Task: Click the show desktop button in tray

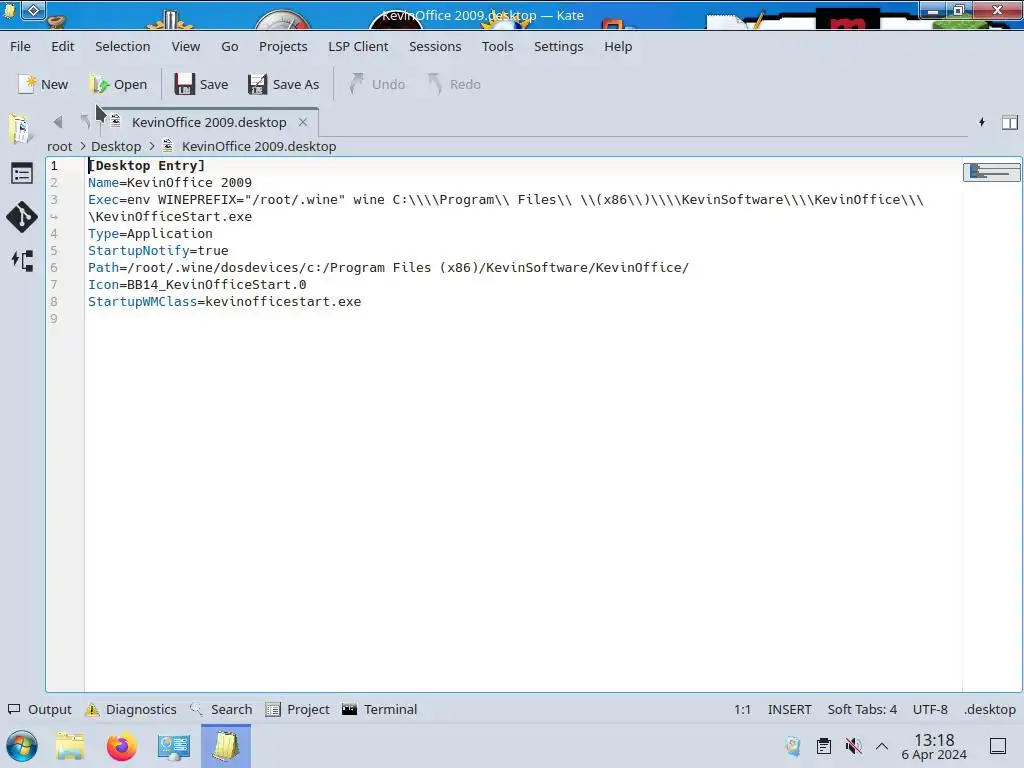Action: click(998, 746)
